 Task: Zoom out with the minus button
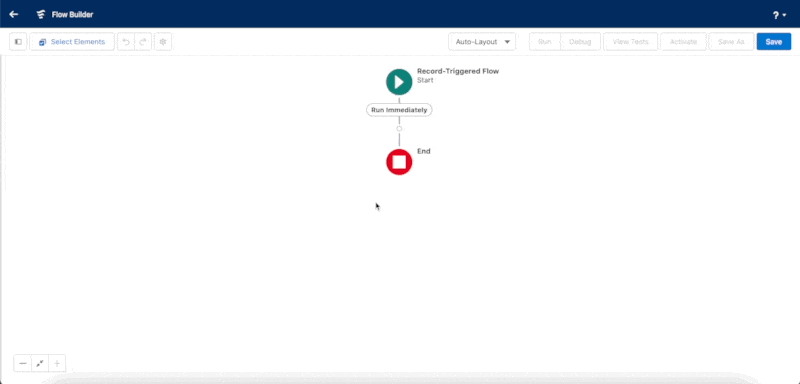tap(22, 364)
